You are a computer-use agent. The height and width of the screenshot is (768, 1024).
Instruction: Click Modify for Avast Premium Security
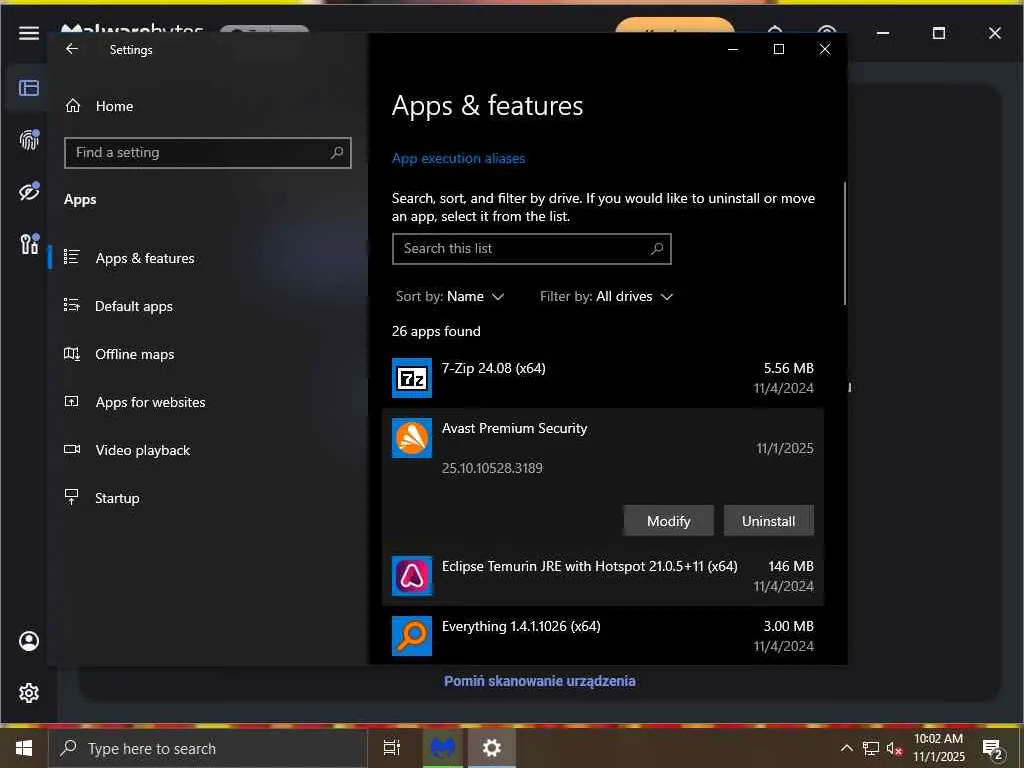click(668, 520)
